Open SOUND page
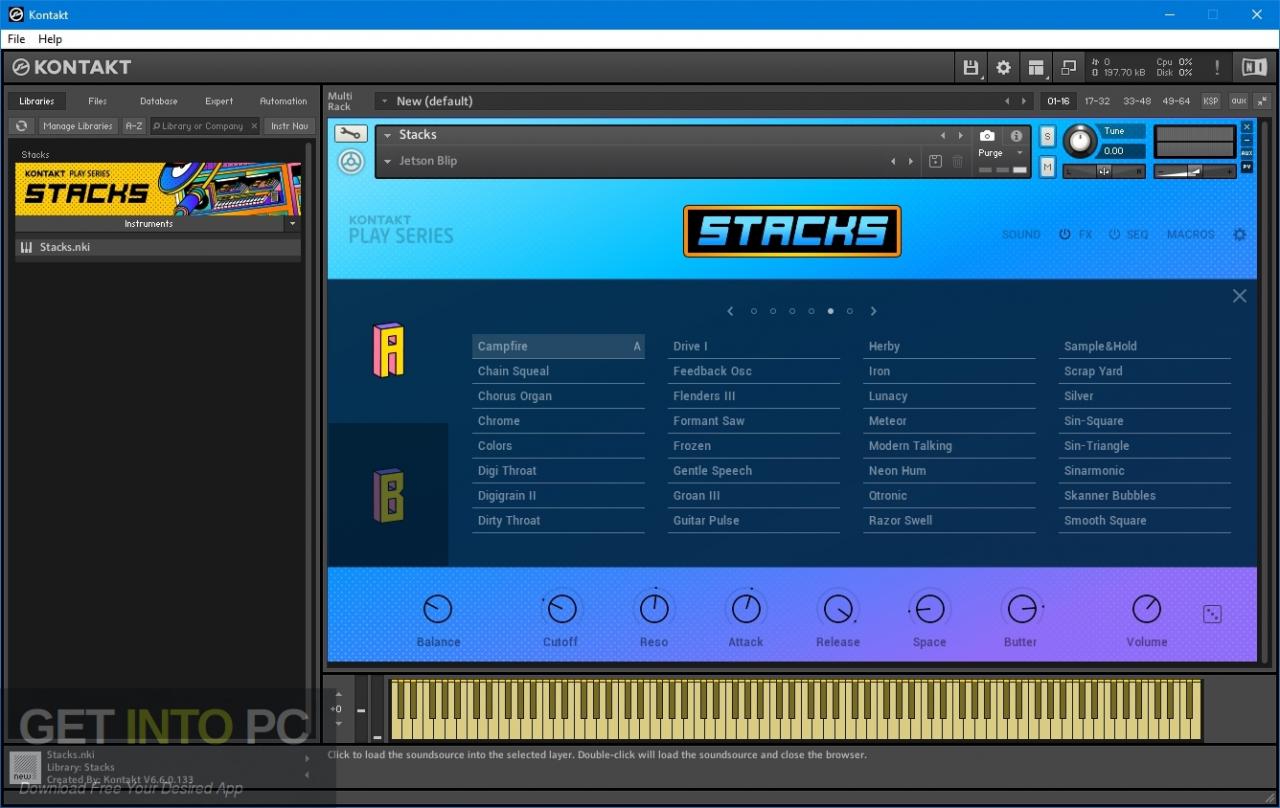This screenshot has width=1280, height=808. pos(1021,235)
